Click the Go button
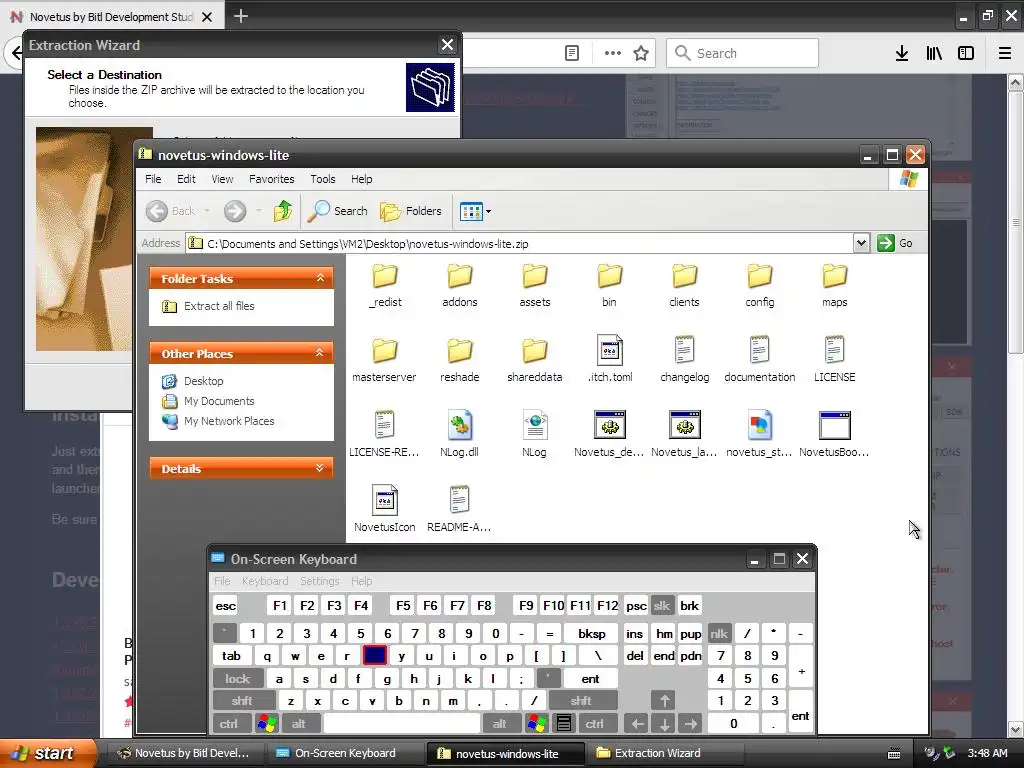 click(895, 244)
